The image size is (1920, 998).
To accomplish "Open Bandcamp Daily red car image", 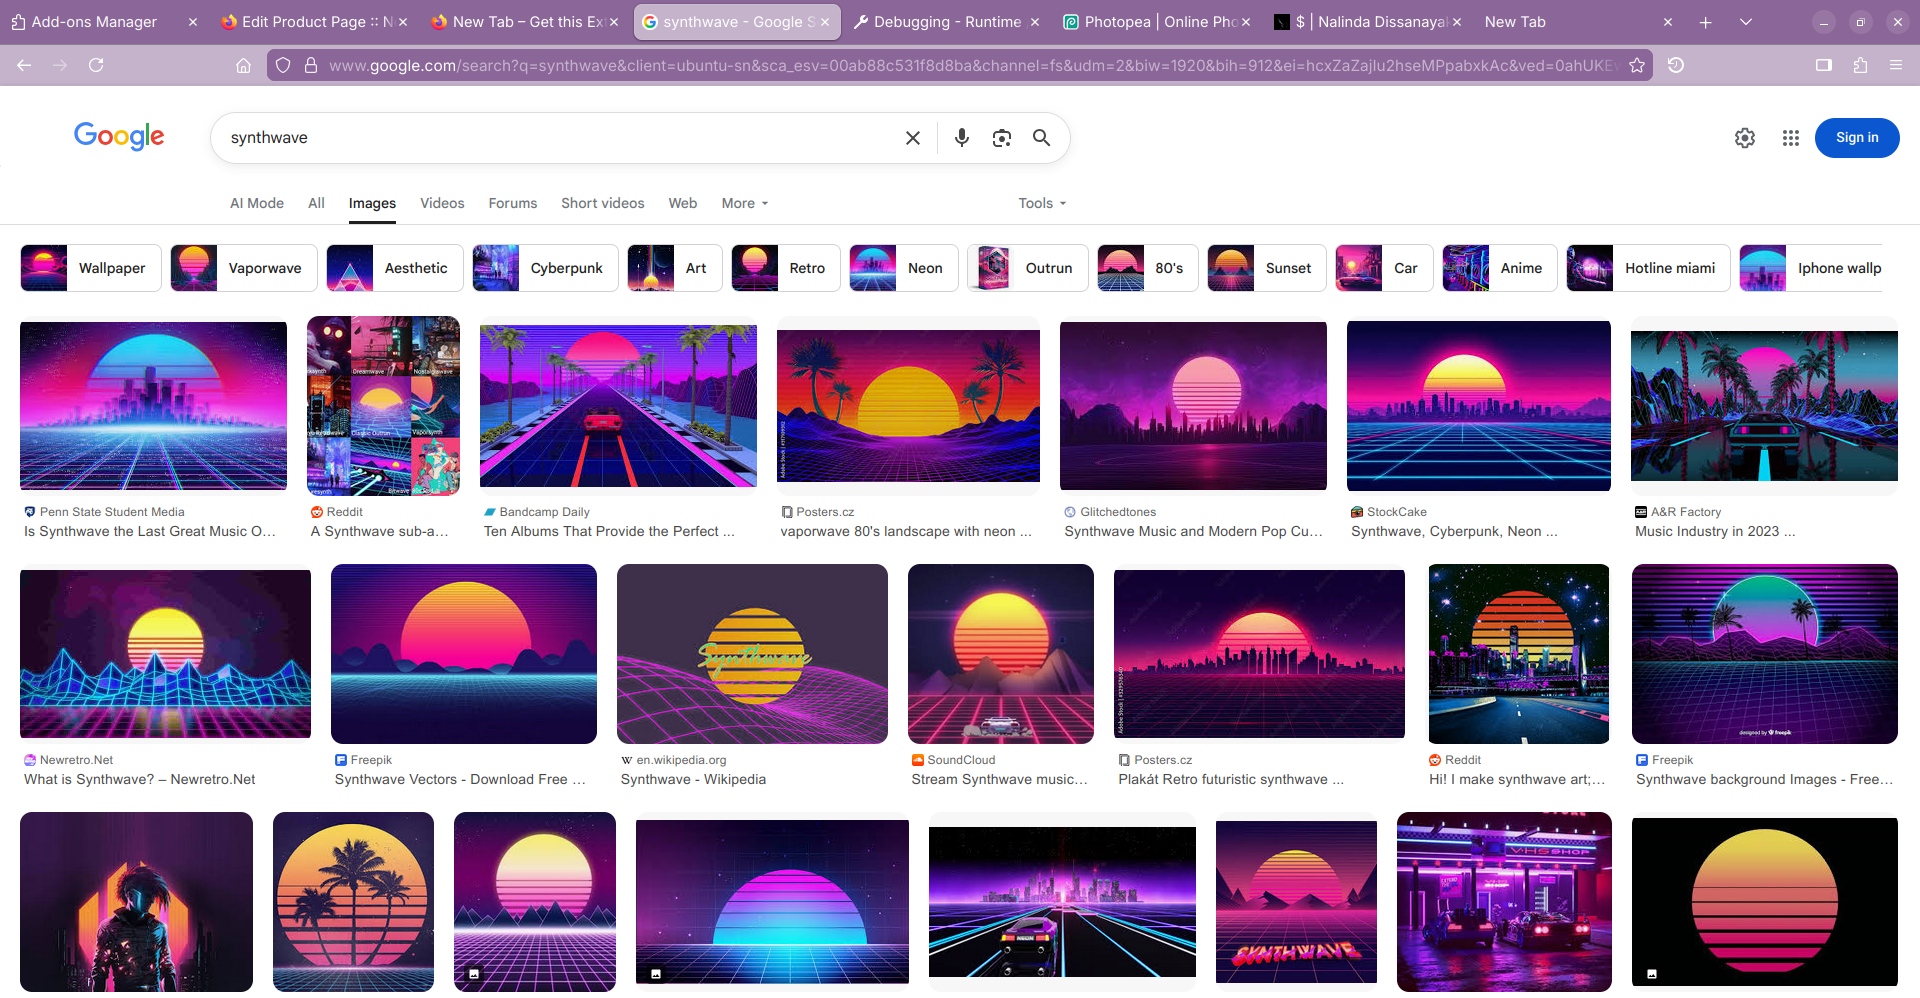I will click(x=618, y=405).
